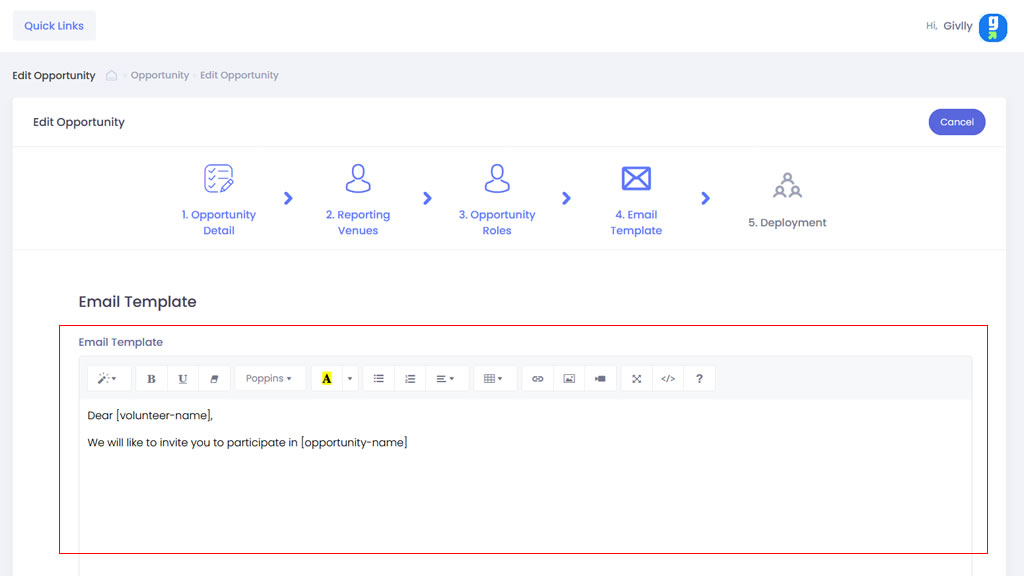Go to the 1. Opportunity Detail step

pos(219,201)
